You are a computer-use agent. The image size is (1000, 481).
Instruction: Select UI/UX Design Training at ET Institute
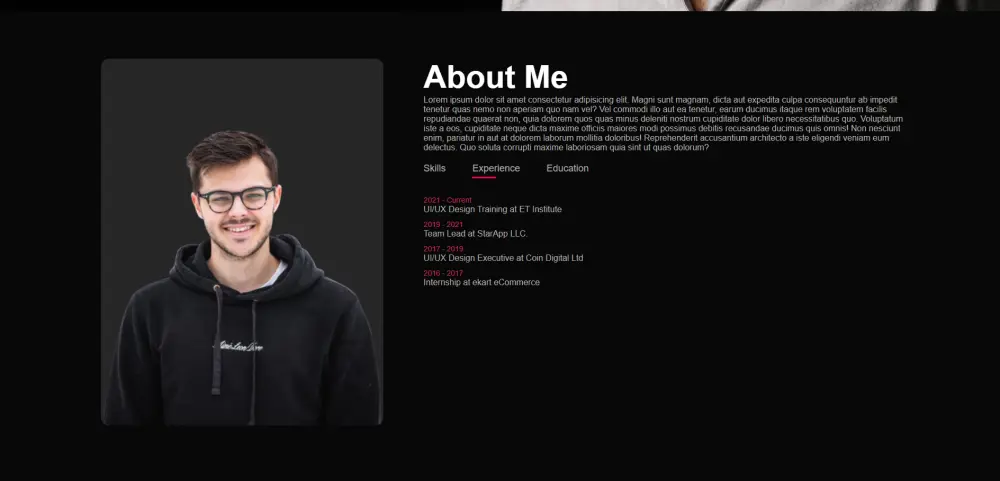(x=492, y=209)
